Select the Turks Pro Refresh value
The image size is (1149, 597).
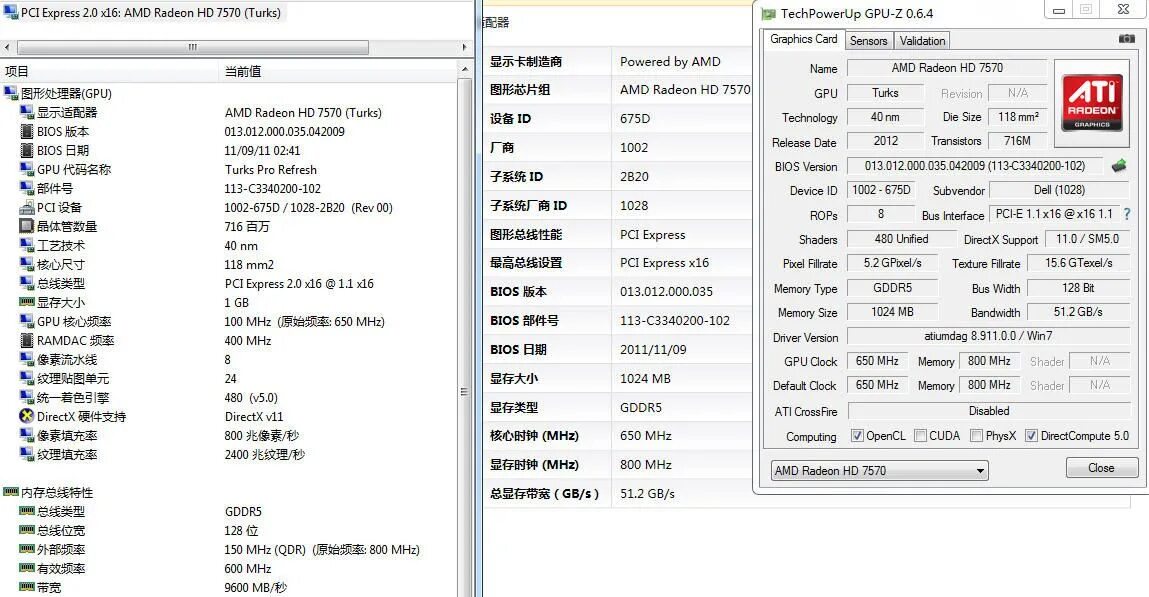270,169
